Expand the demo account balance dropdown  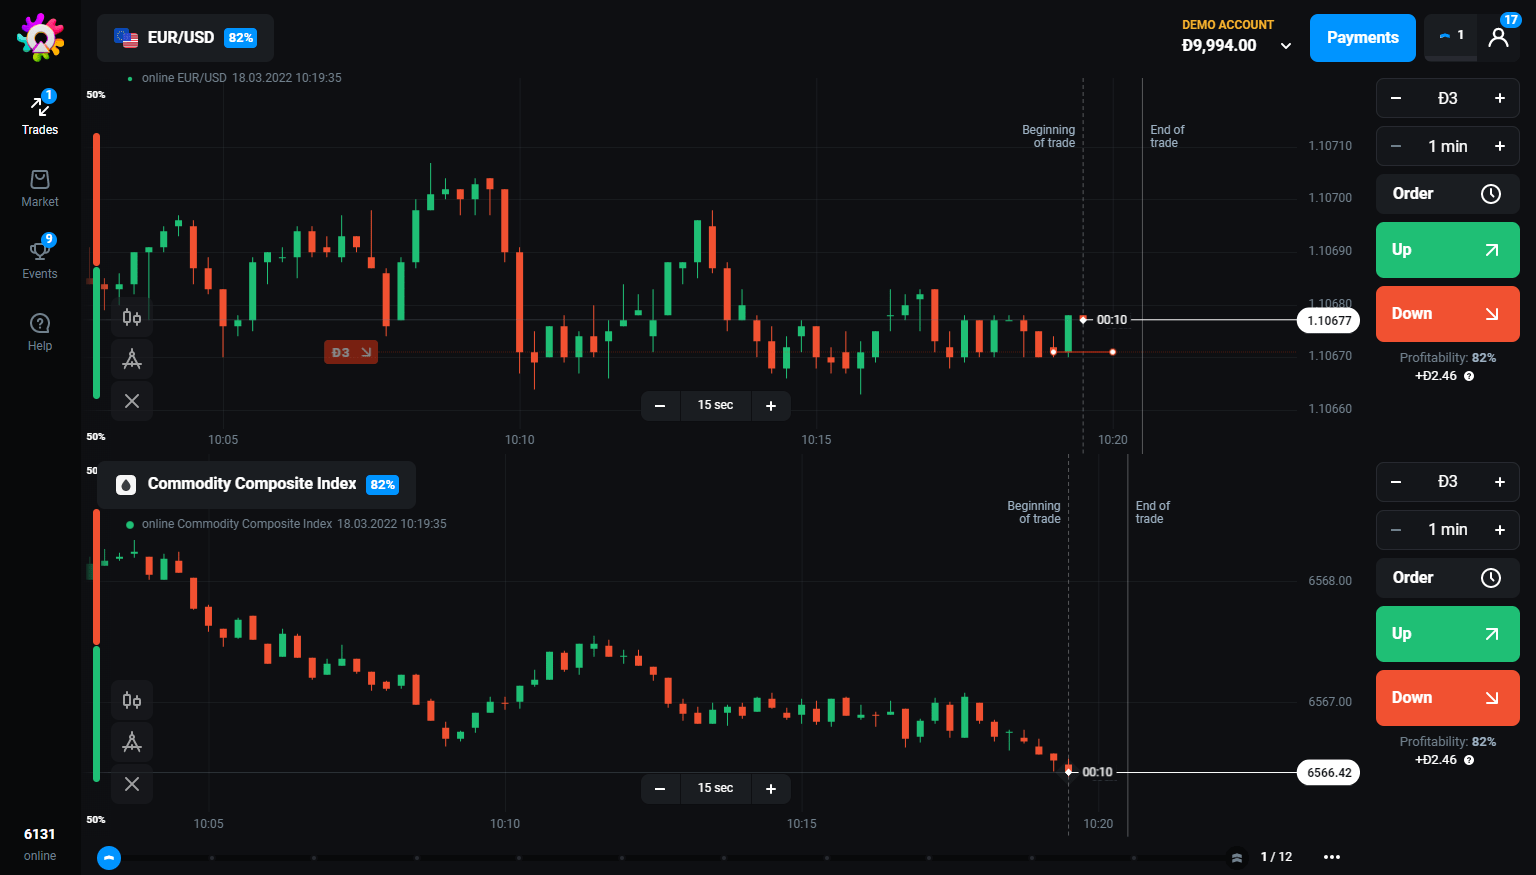(1286, 46)
